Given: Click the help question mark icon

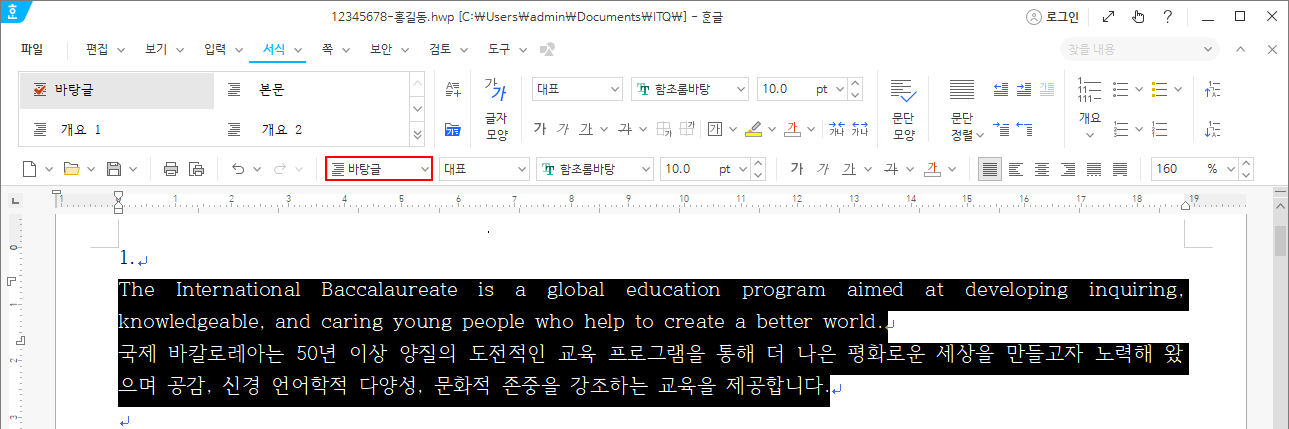Looking at the screenshot, I should tap(1167, 16).
